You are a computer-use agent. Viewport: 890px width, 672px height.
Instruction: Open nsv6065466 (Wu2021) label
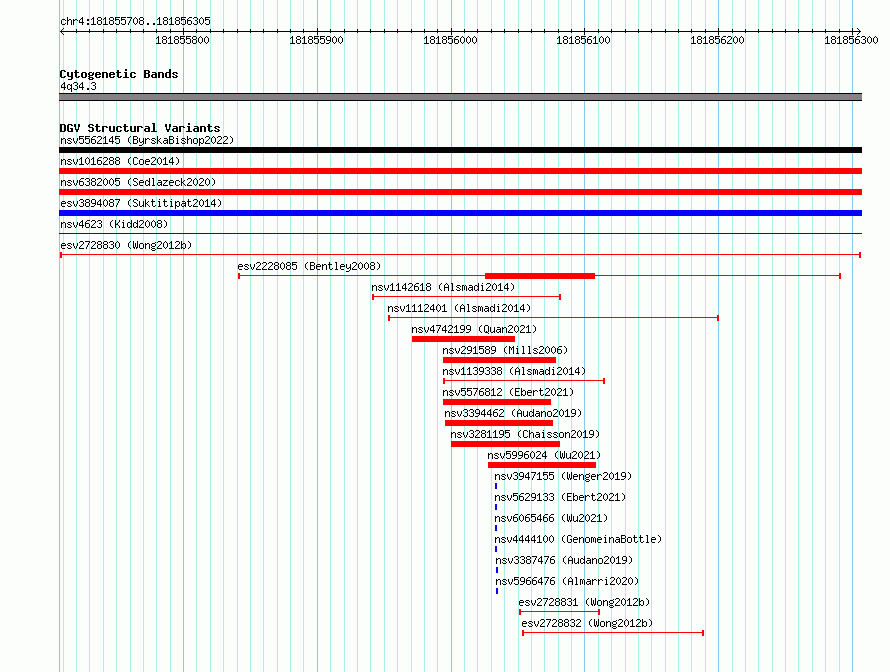coord(551,518)
